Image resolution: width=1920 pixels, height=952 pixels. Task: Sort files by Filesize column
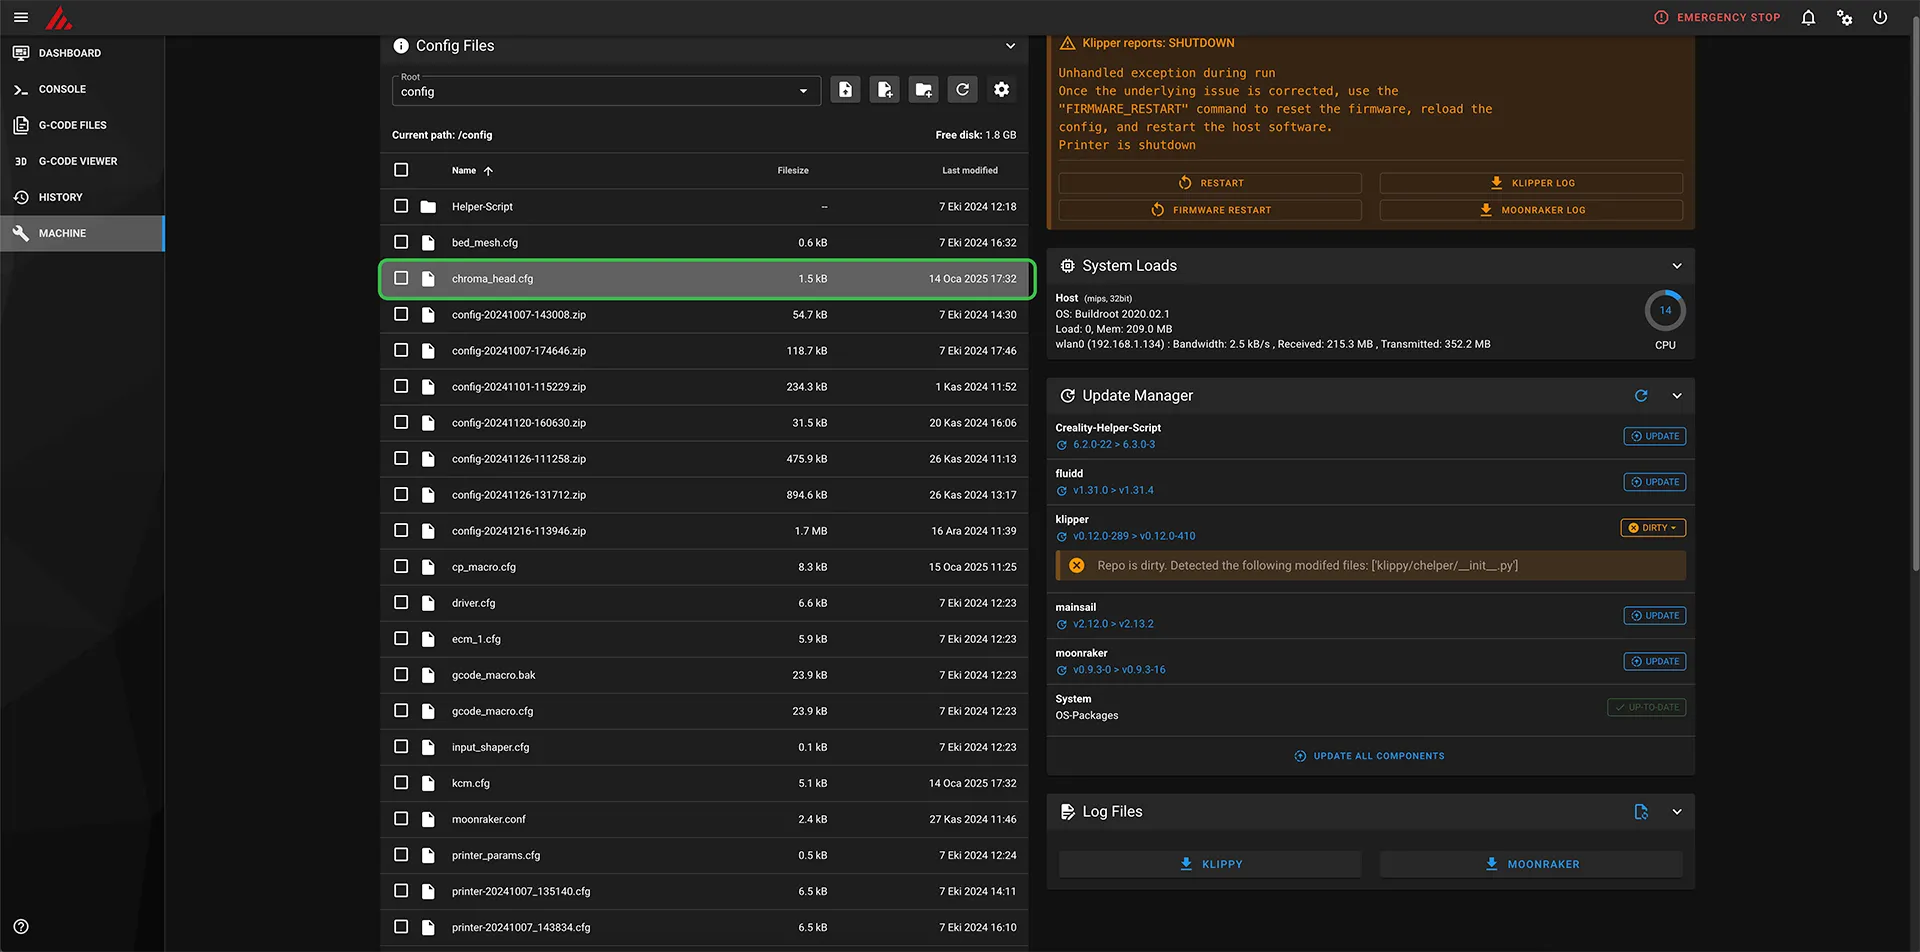pyautogui.click(x=793, y=170)
